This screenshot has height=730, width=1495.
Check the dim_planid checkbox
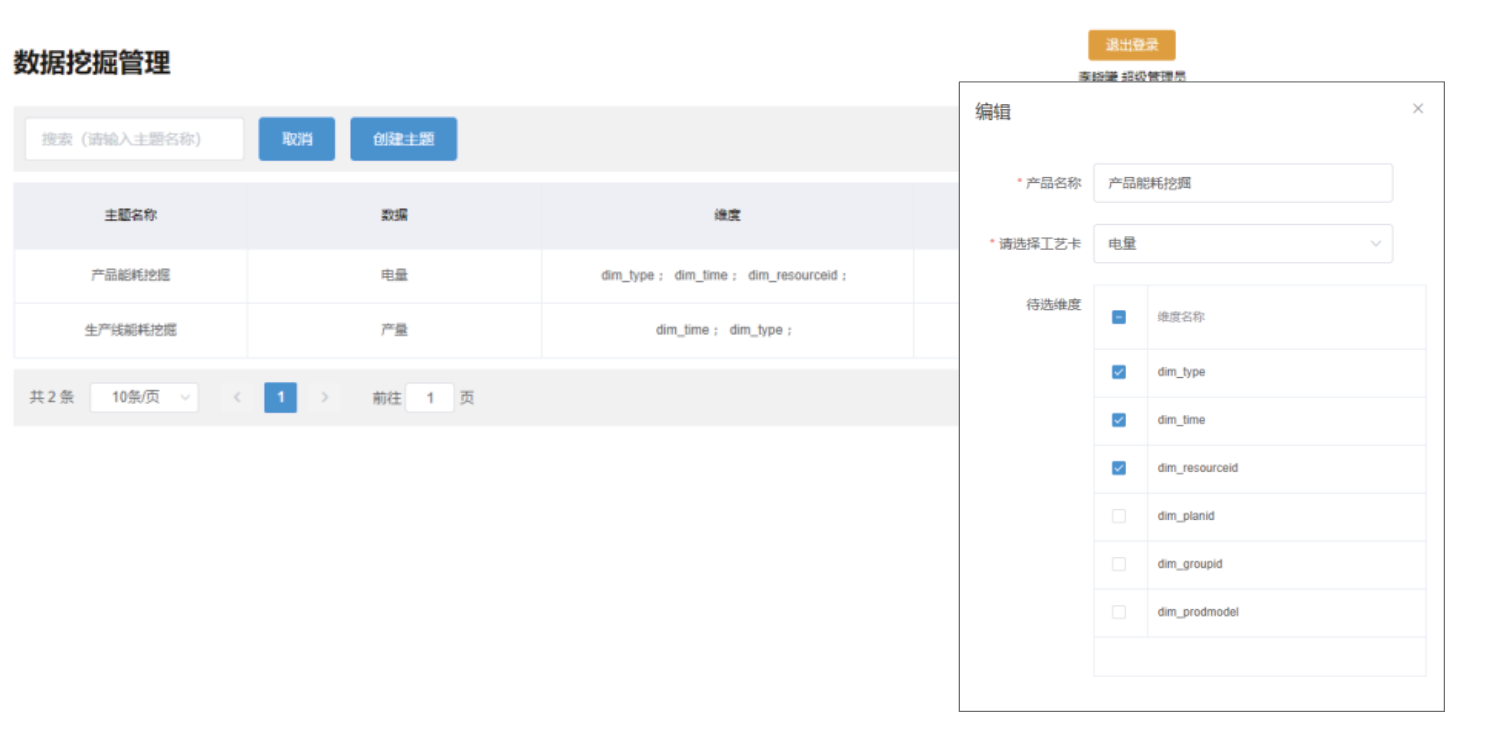click(1119, 516)
